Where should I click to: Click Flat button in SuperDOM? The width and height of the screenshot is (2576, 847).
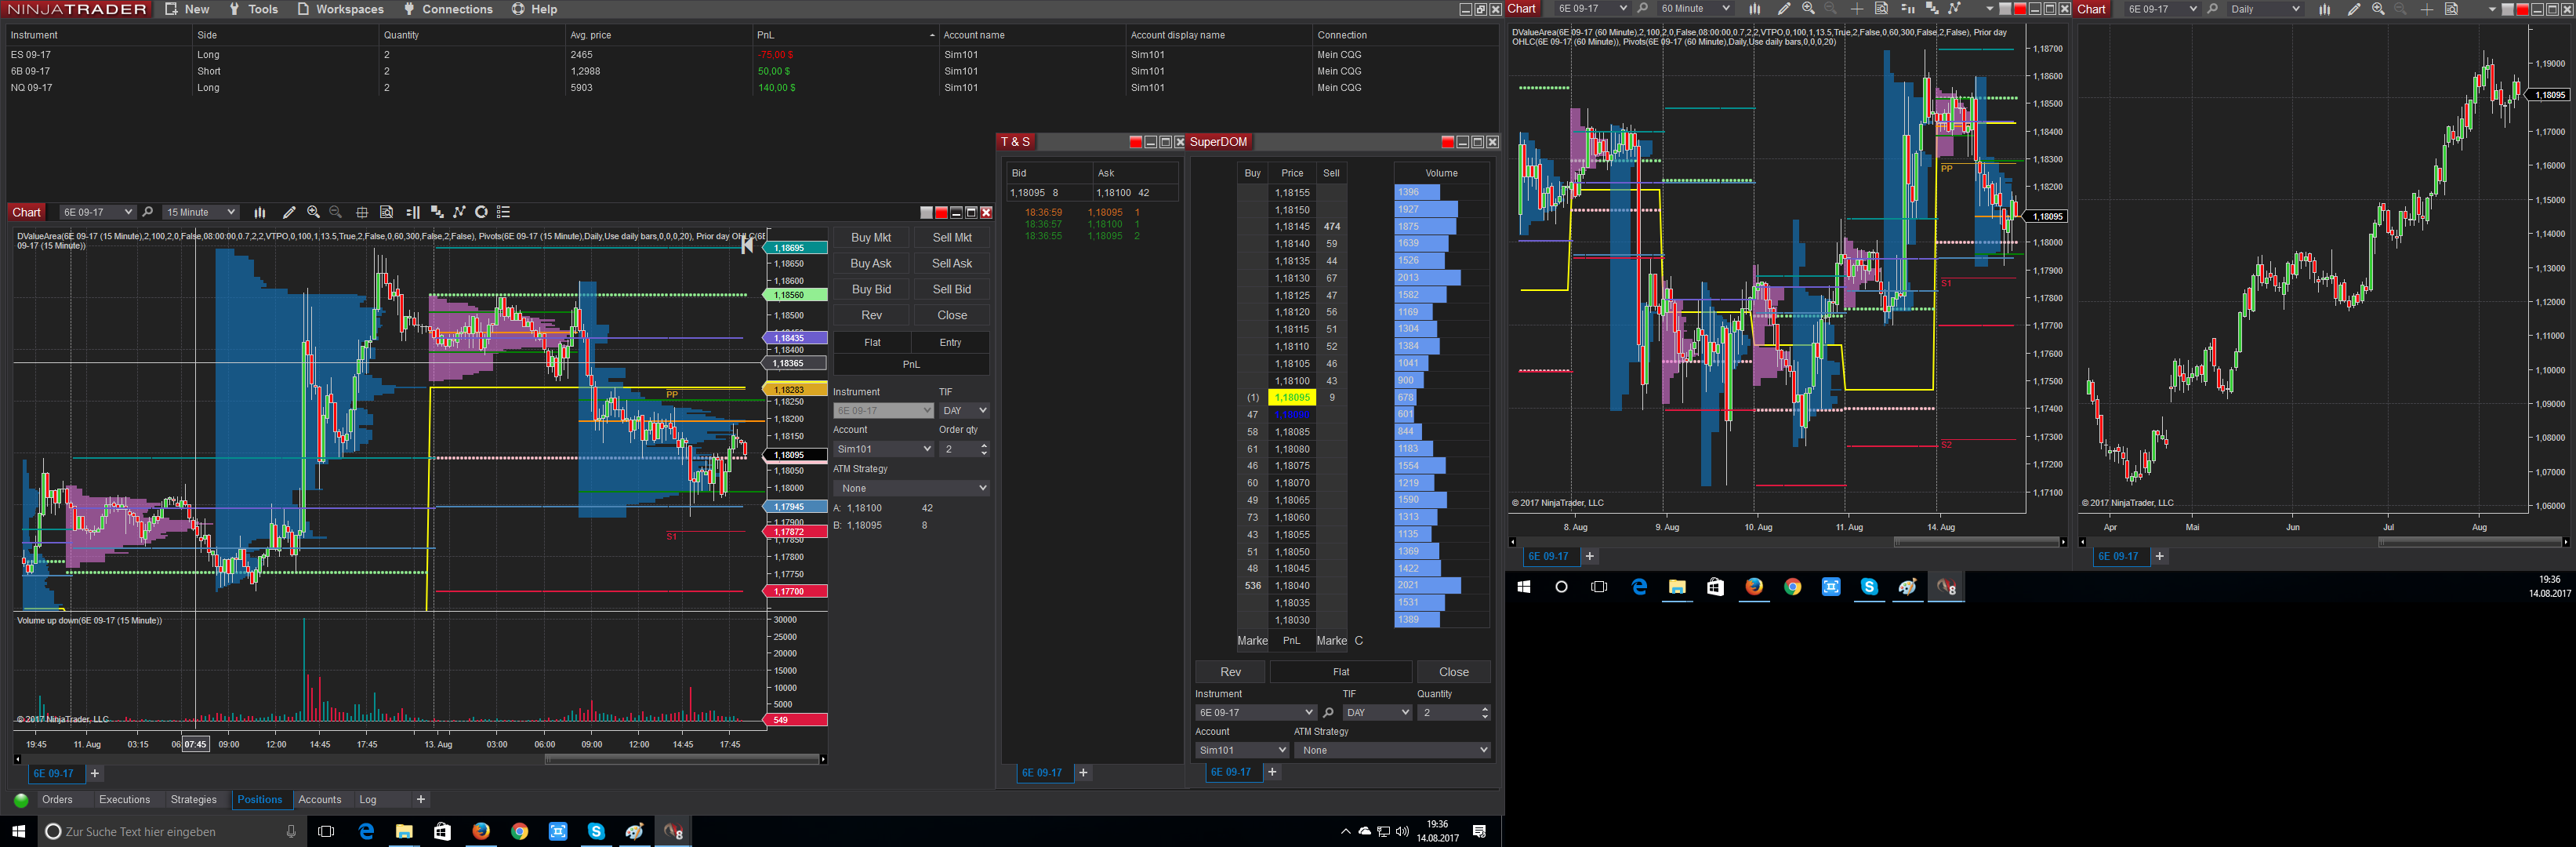click(x=1341, y=672)
